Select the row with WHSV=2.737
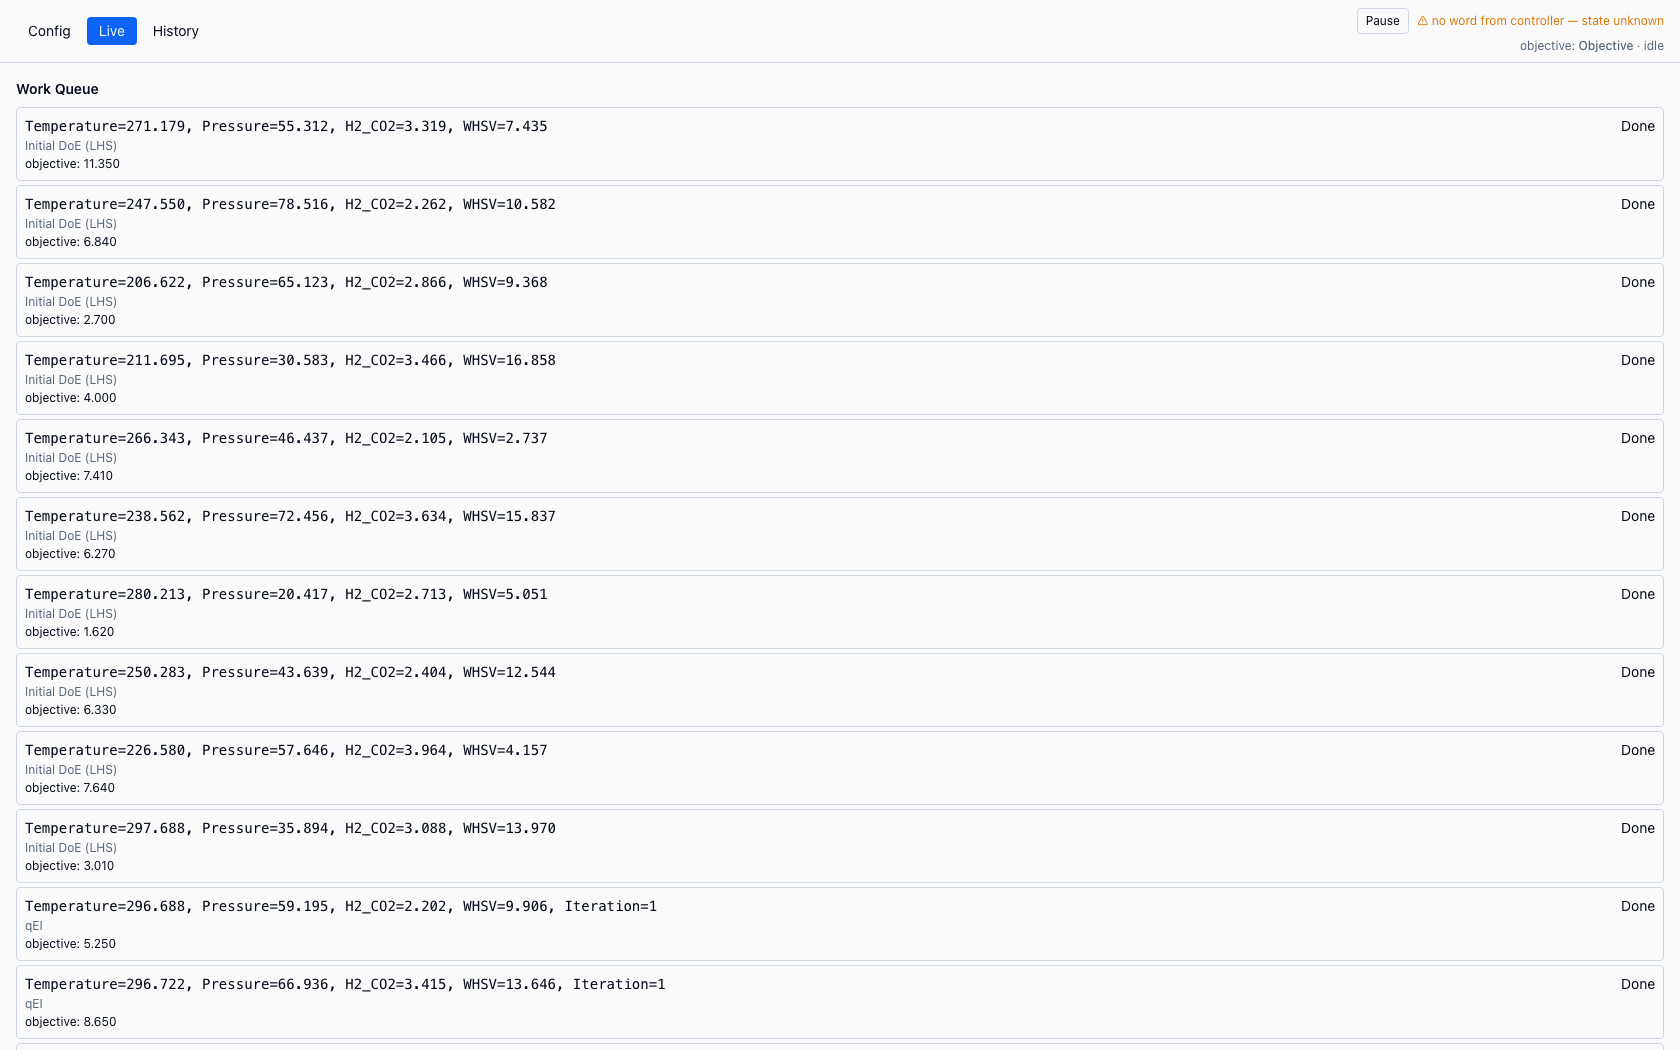Screen dimensions: 1680x1050 pyautogui.click(x=840, y=456)
